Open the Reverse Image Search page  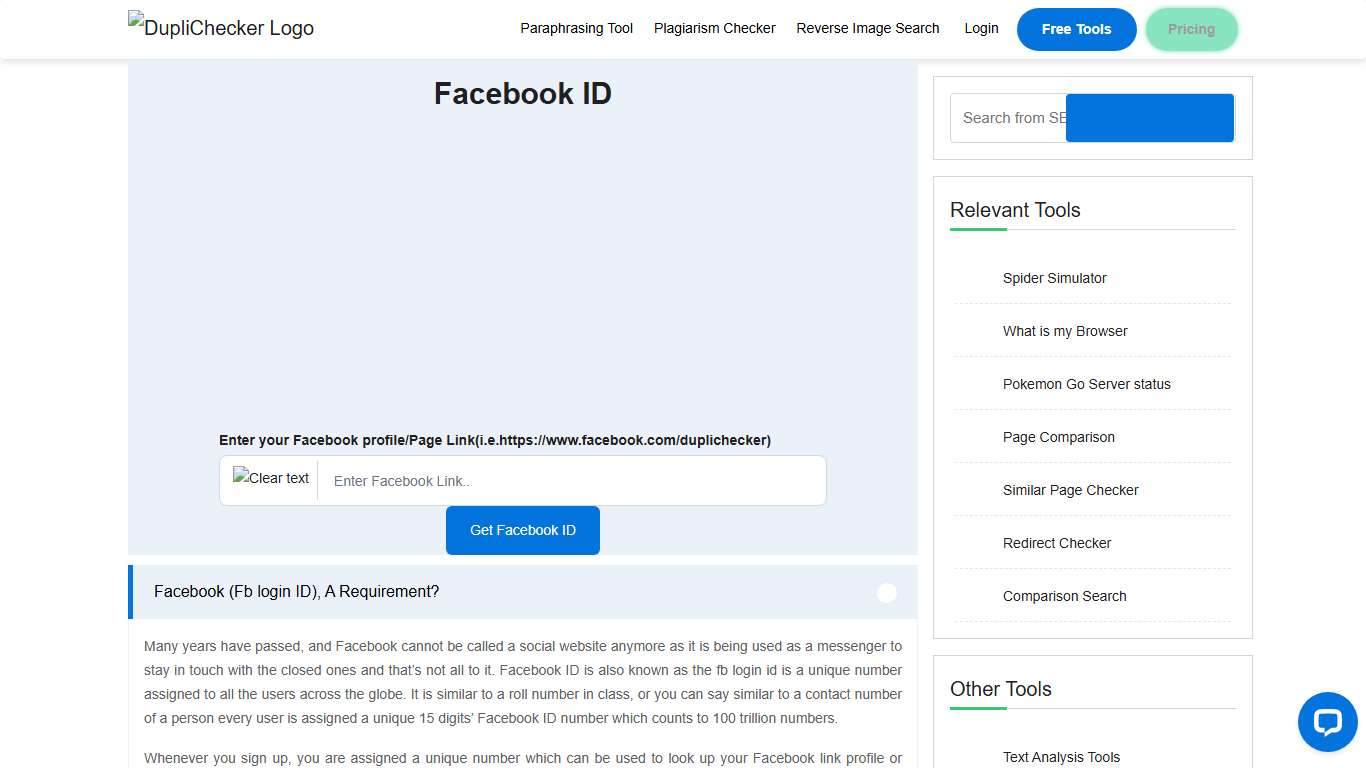tap(867, 28)
